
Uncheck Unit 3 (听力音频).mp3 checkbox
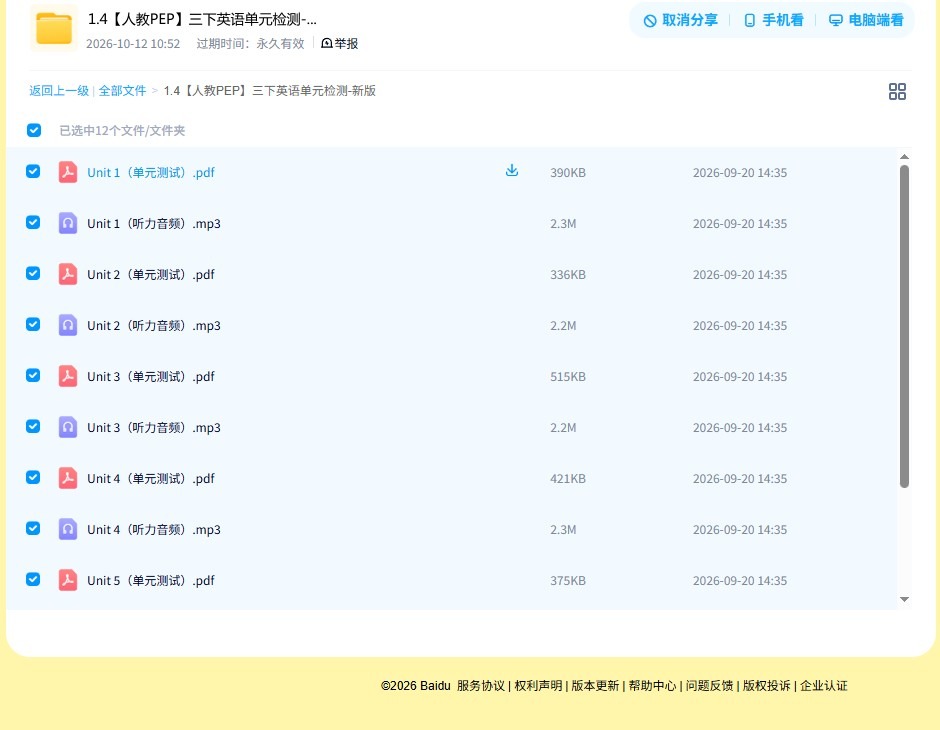pos(33,426)
